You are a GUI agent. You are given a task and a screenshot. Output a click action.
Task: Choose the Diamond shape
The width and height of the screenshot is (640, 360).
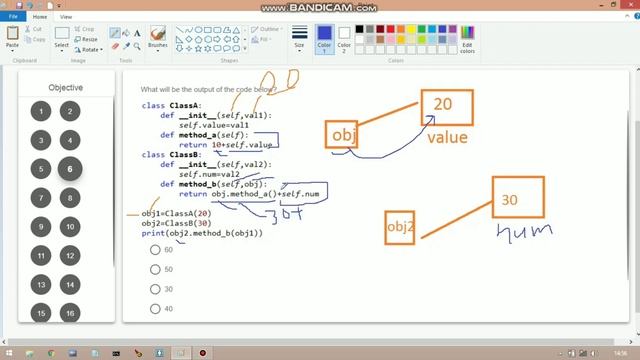pyautogui.click(x=189, y=39)
